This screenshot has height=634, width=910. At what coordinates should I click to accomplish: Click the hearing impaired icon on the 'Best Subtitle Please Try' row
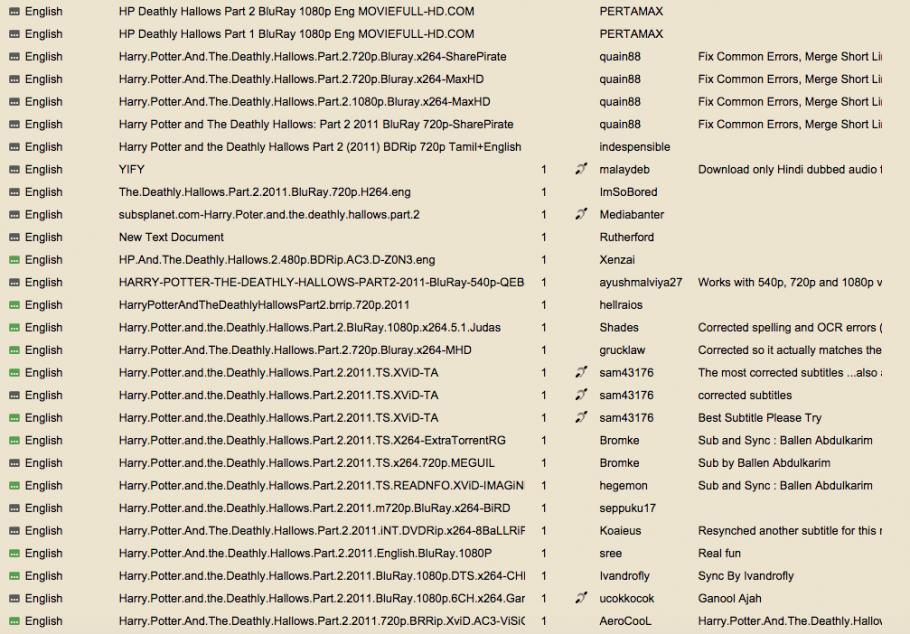point(581,417)
